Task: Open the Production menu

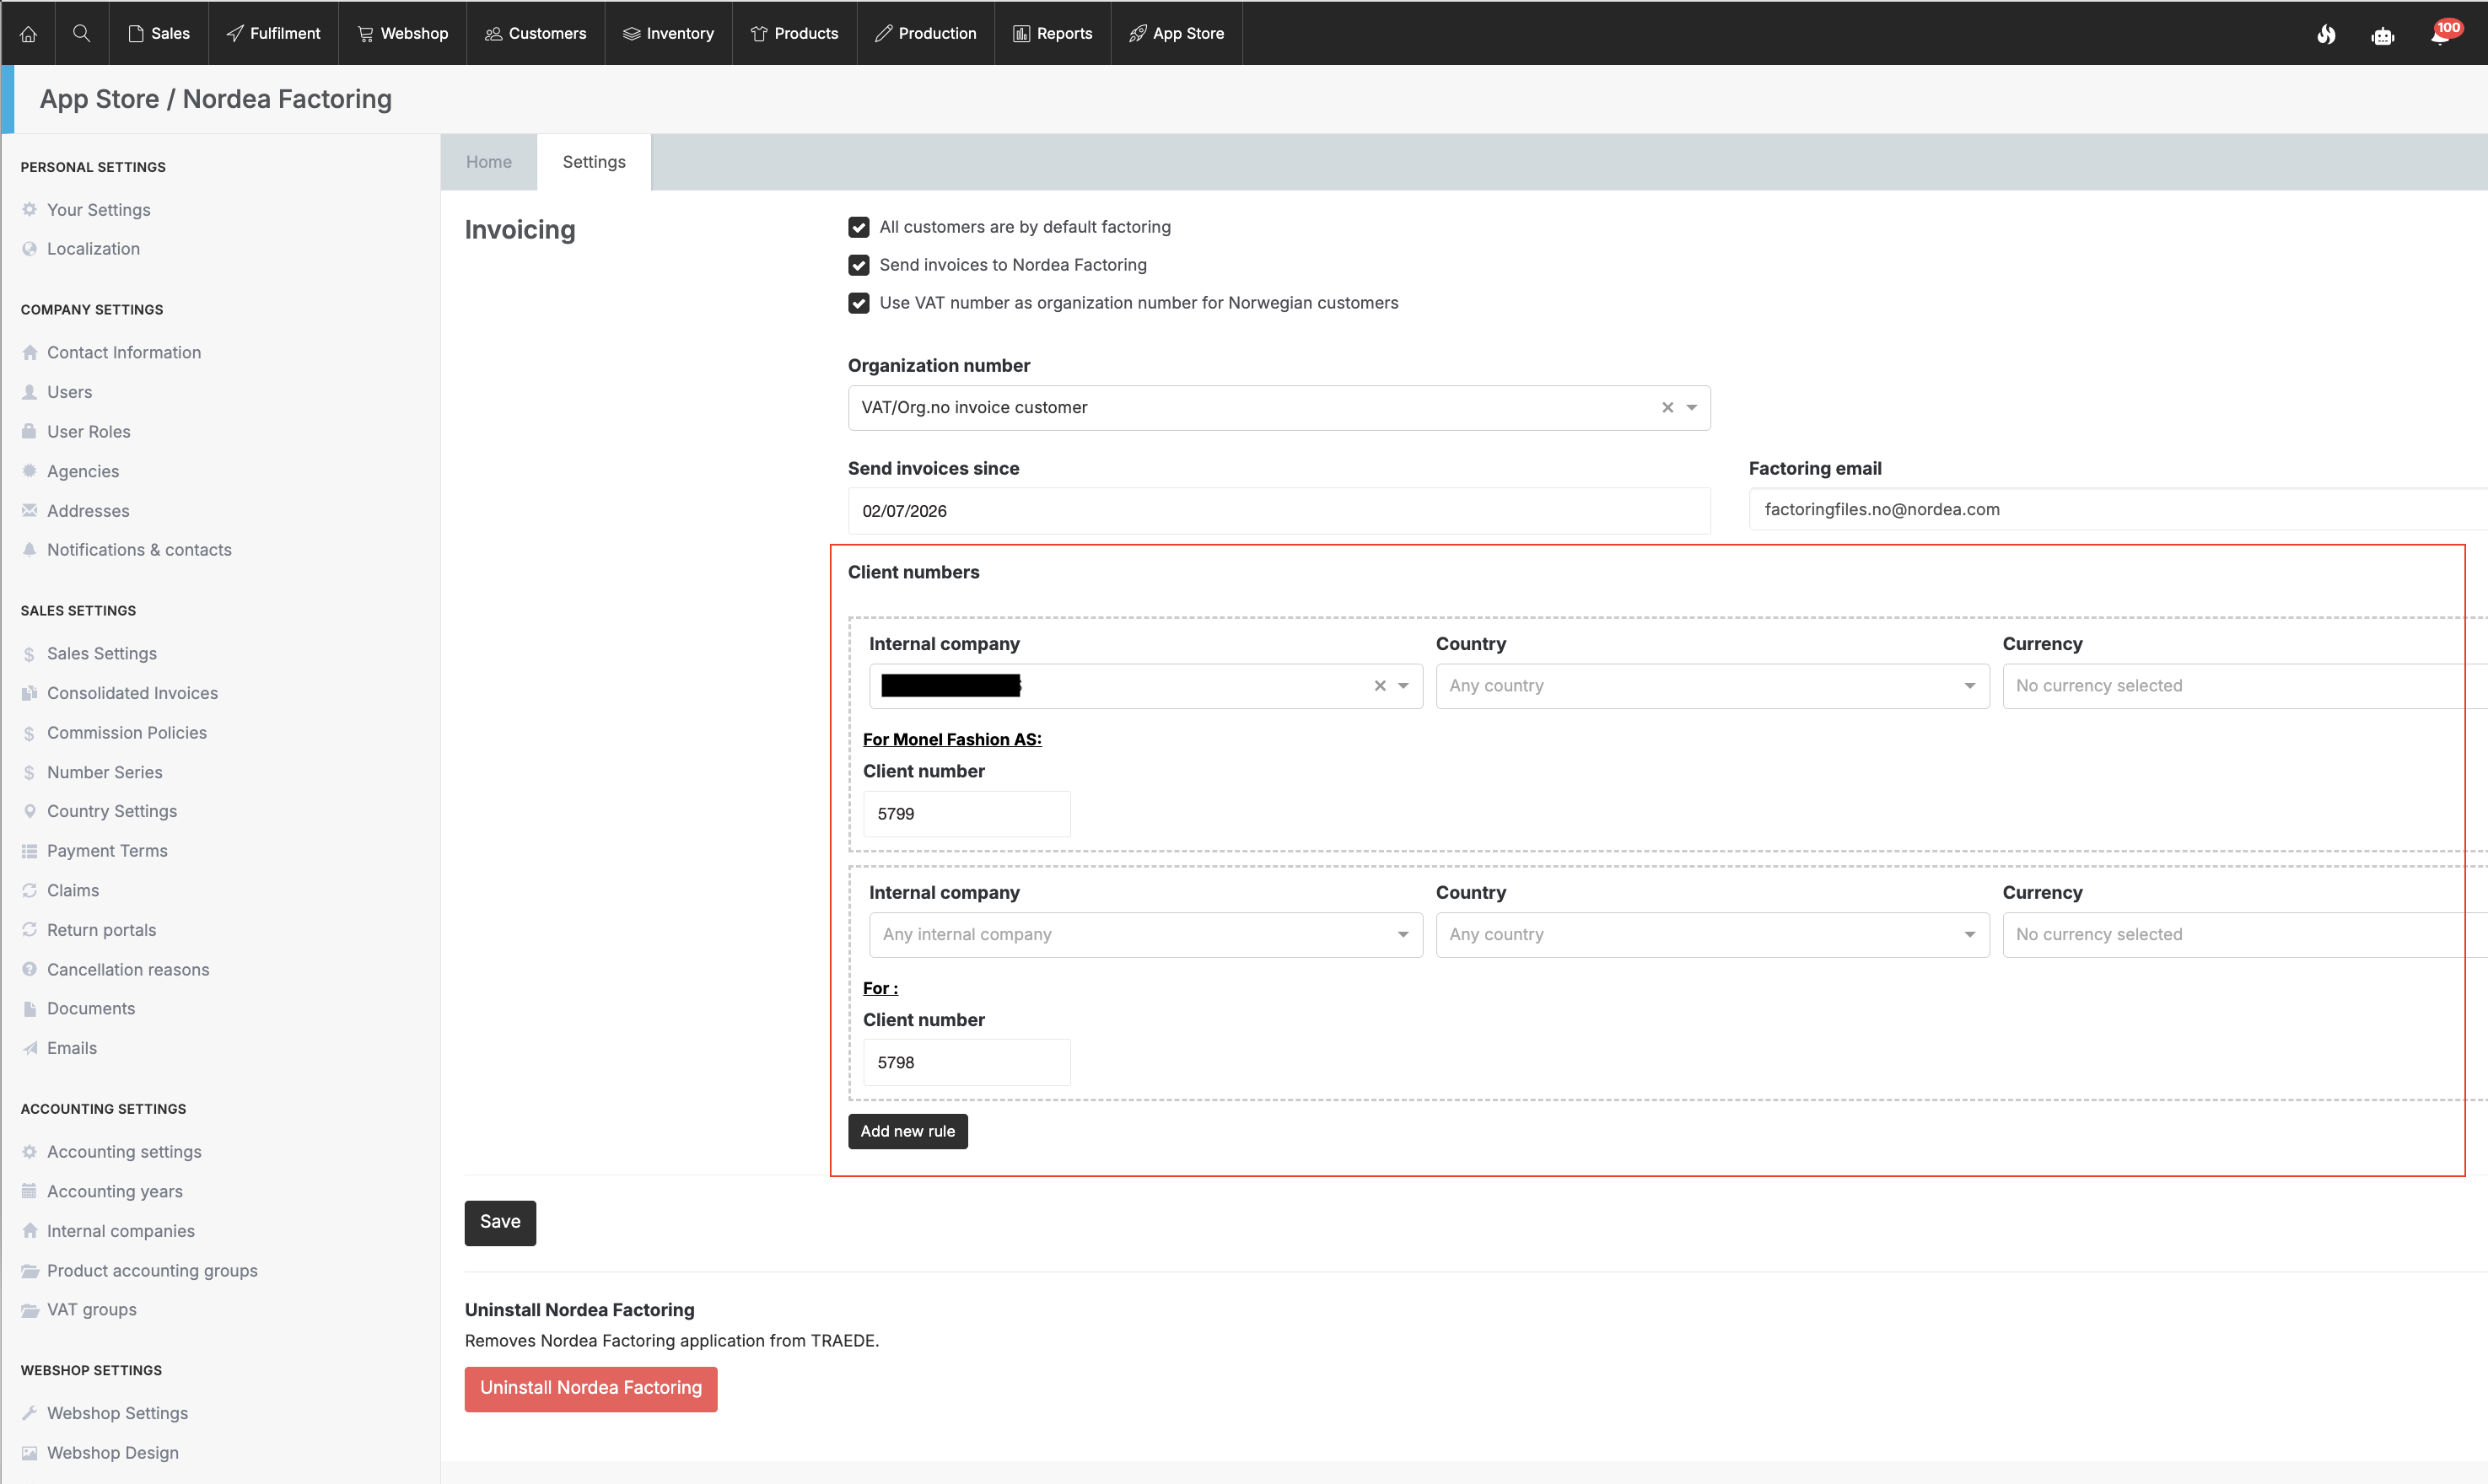Action: coord(926,33)
